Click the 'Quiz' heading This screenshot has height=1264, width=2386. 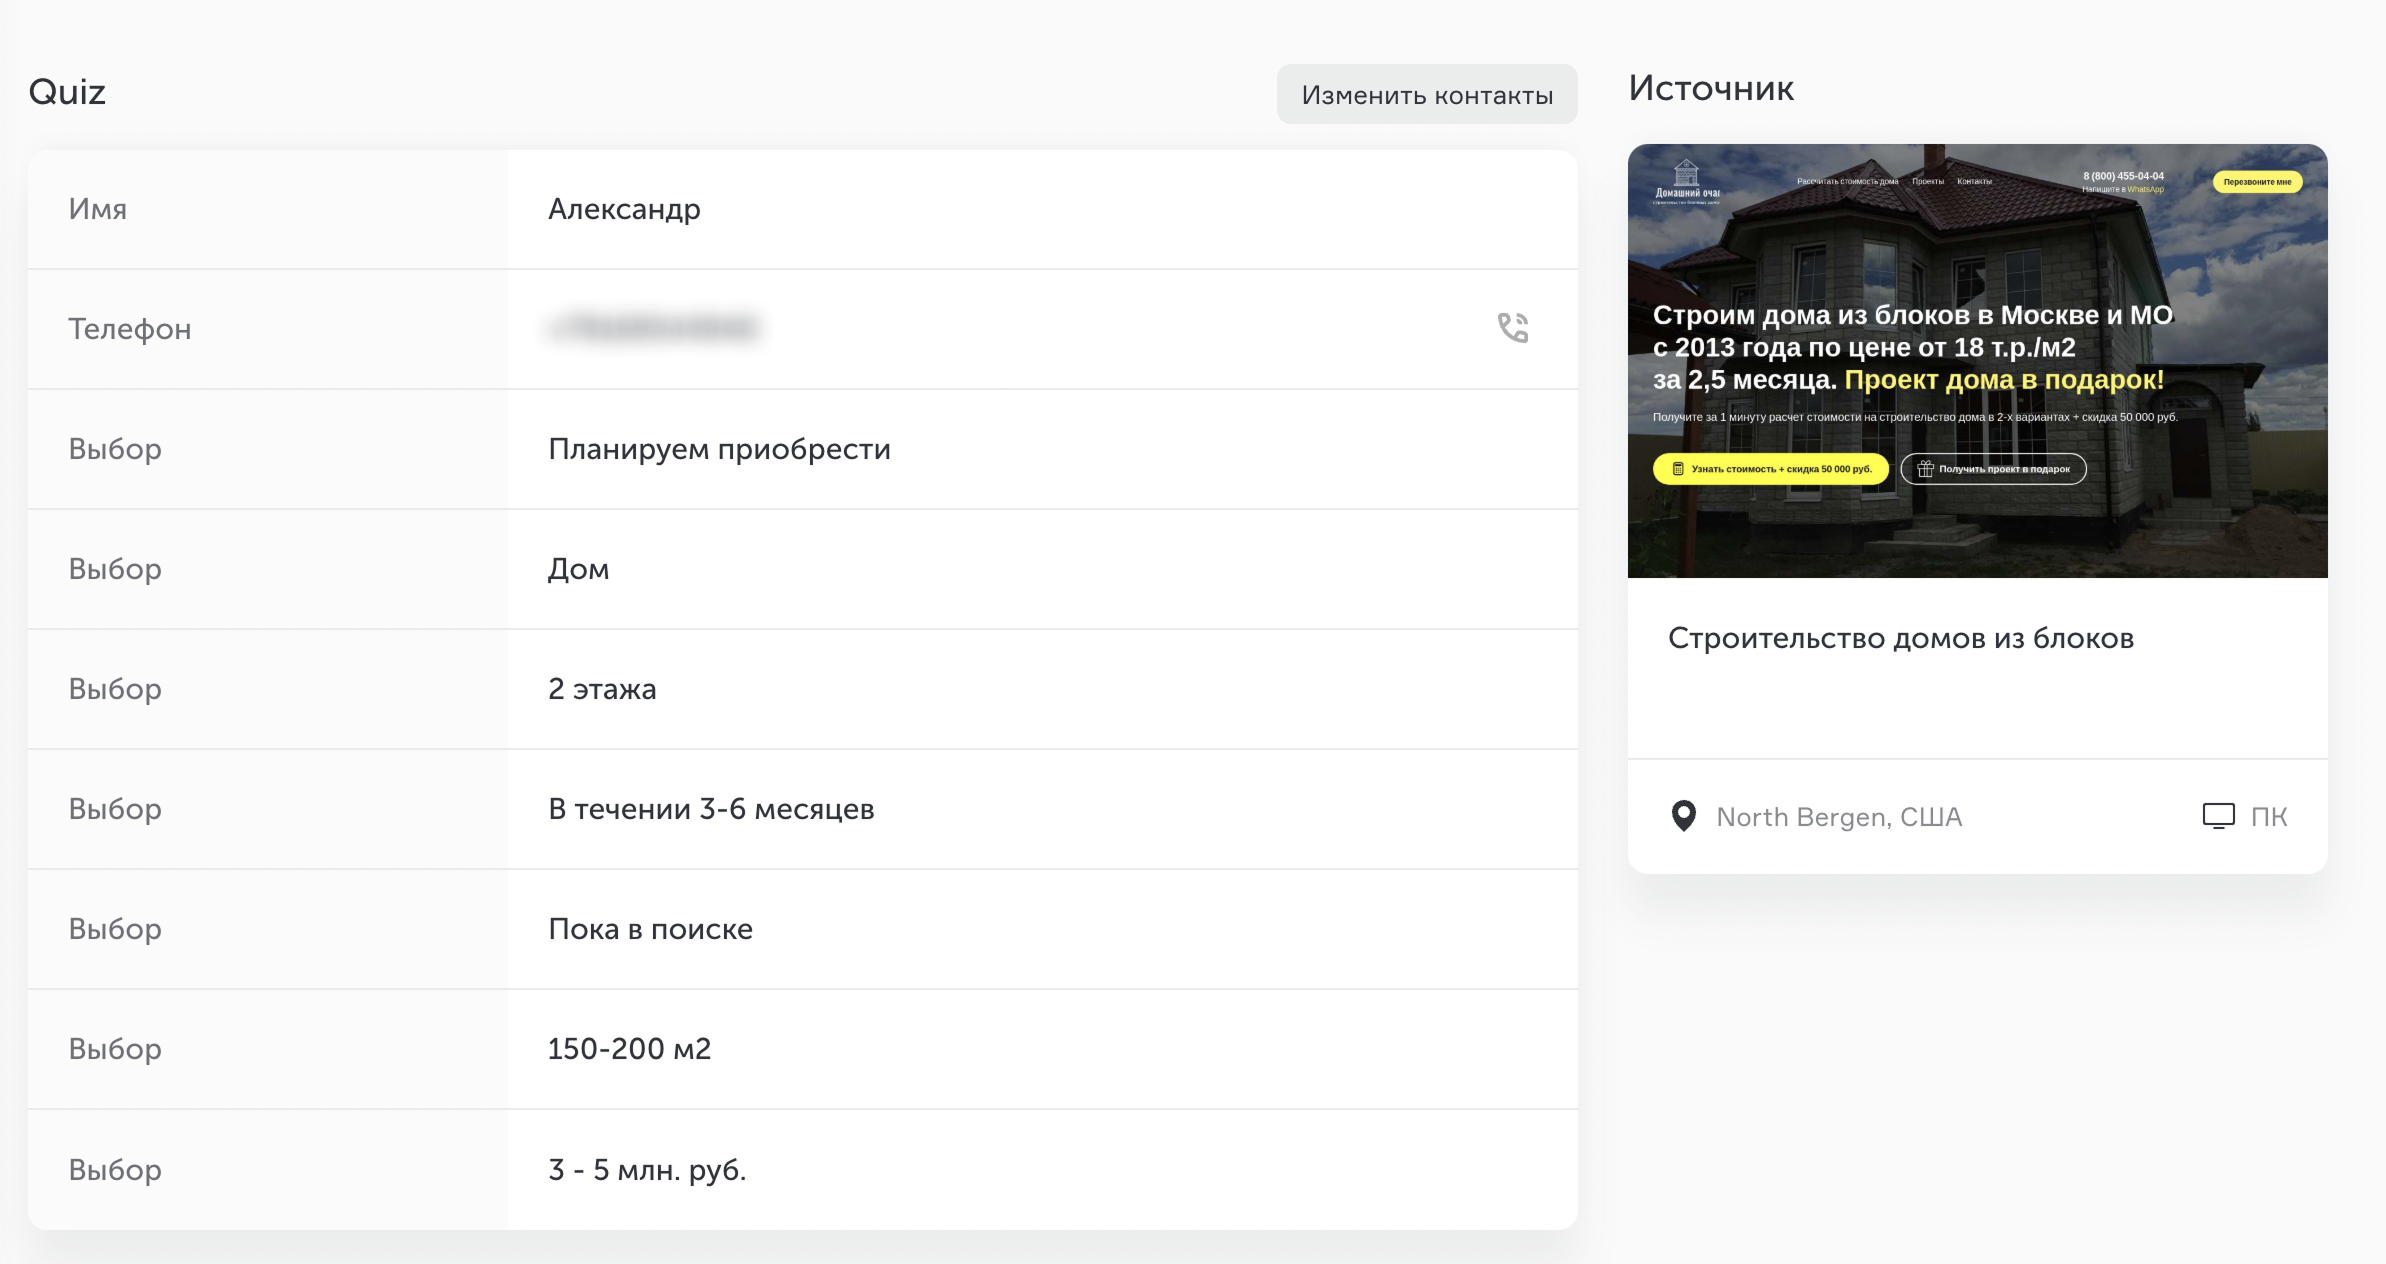point(67,92)
